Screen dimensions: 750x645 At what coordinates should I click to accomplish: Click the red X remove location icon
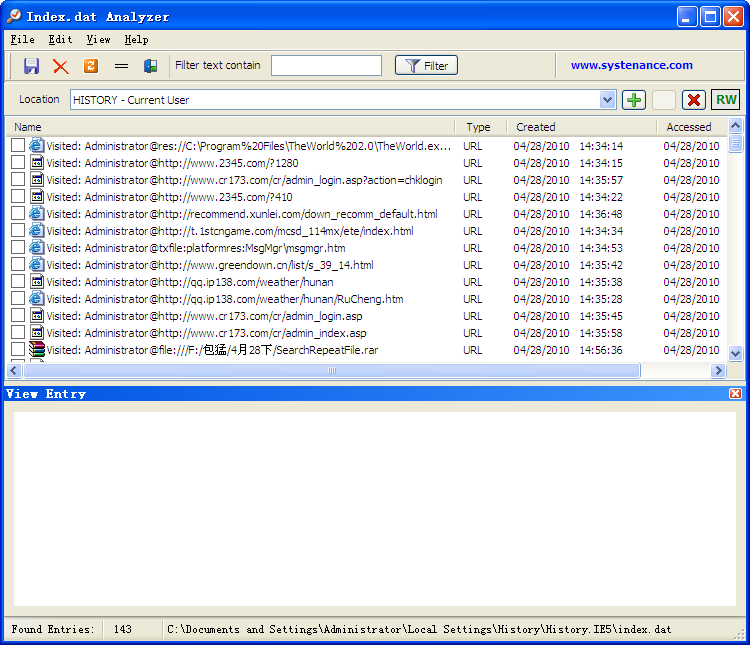[x=694, y=100]
